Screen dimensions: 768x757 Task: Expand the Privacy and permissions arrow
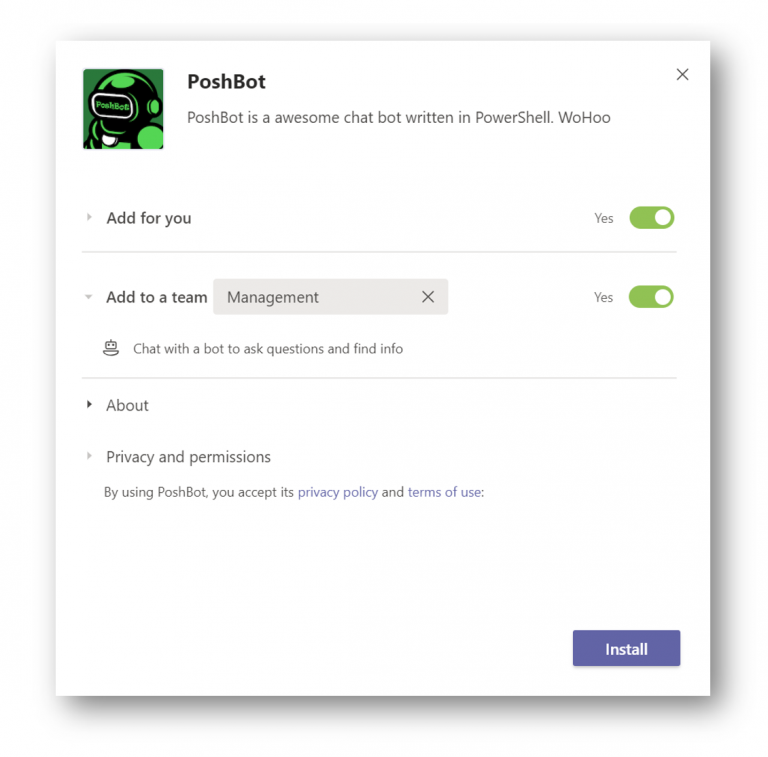(89, 456)
